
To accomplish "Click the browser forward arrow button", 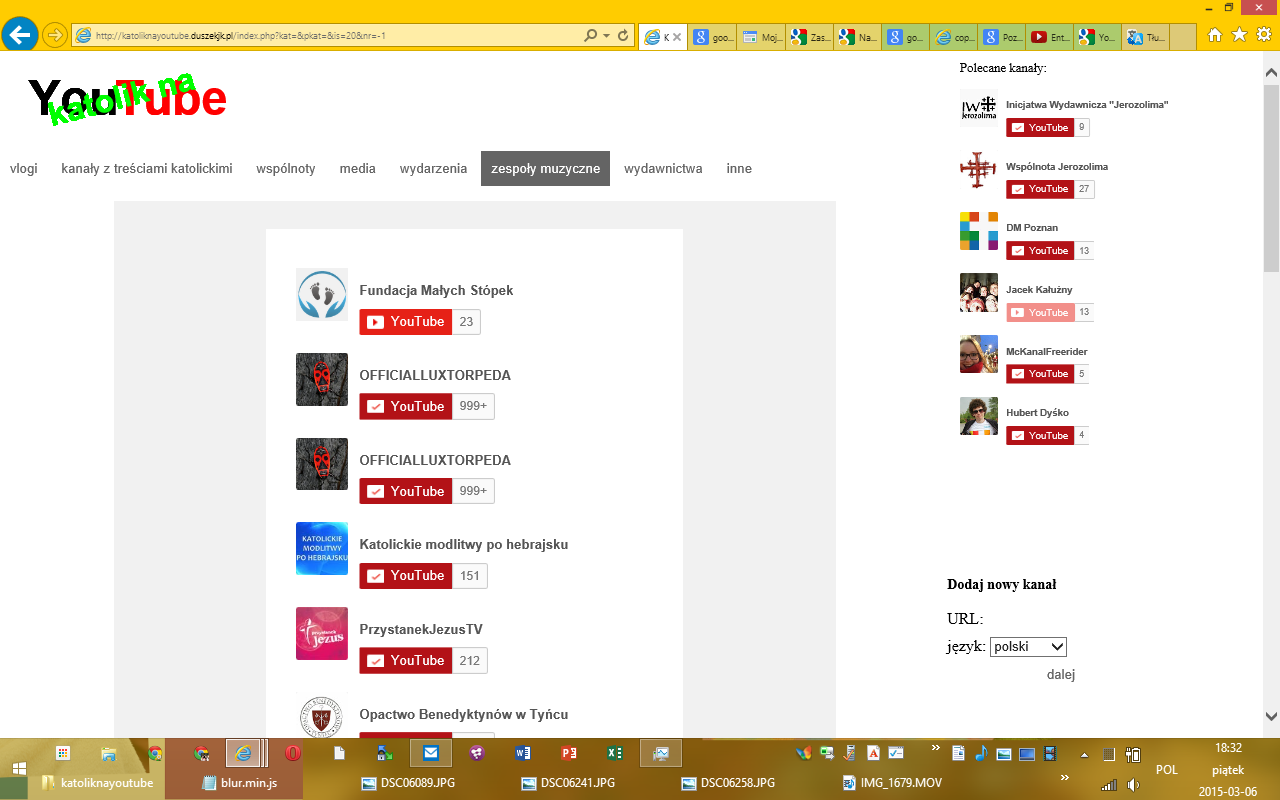I will pos(55,35).
